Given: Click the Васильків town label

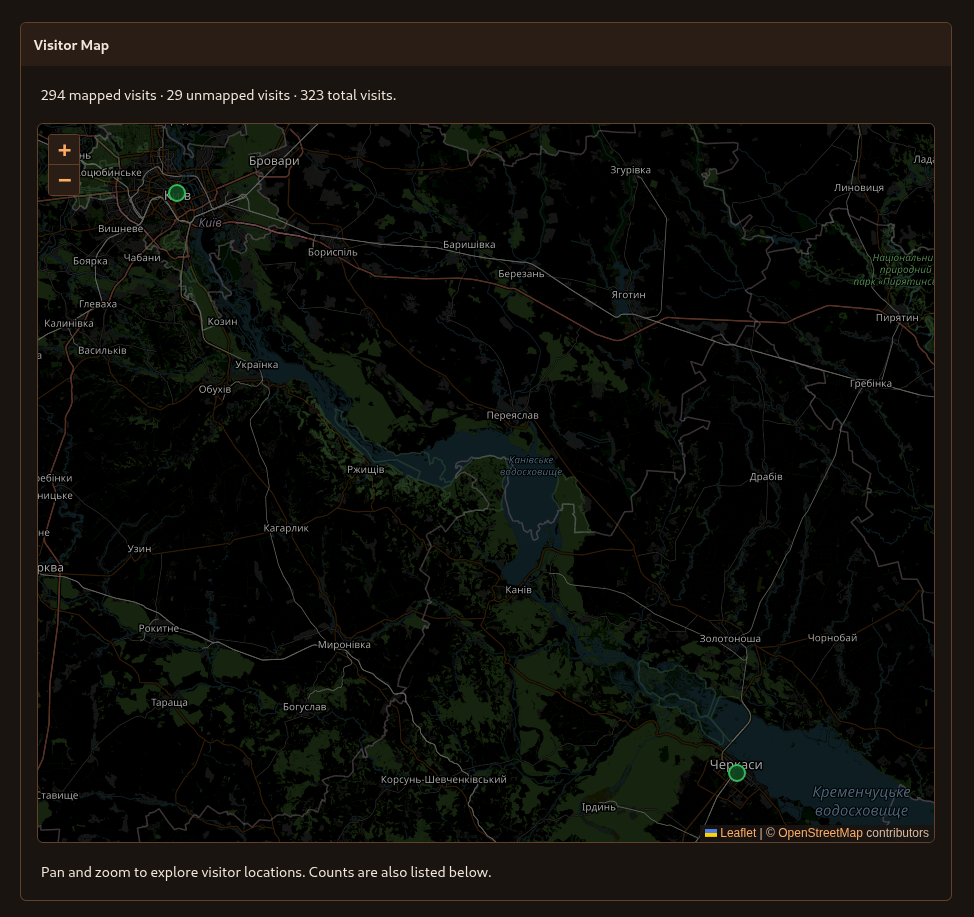Looking at the screenshot, I should 102,350.
